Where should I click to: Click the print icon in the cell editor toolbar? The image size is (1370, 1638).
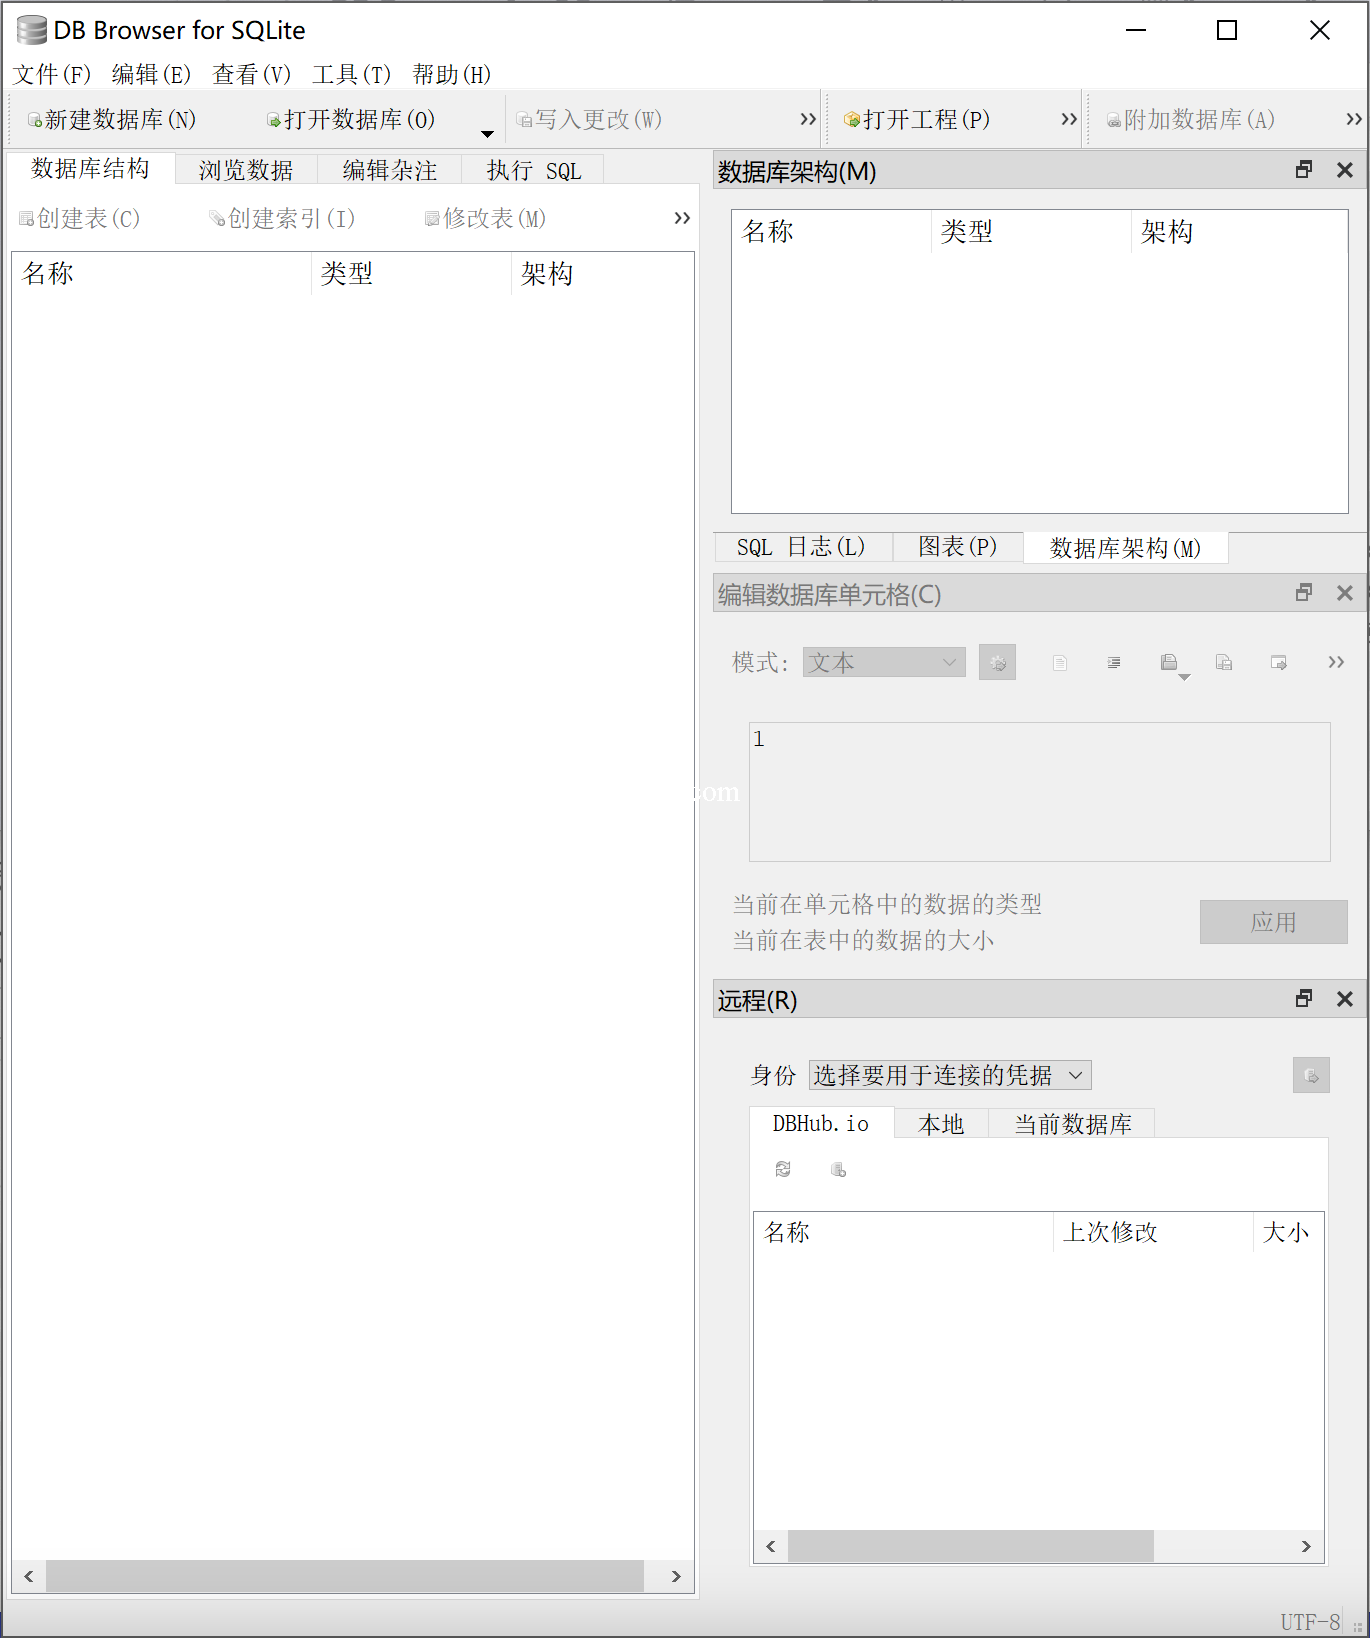(x=1168, y=663)
